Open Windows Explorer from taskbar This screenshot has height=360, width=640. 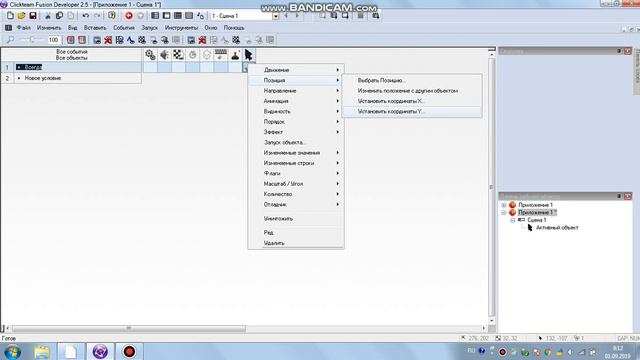(42, 351)
